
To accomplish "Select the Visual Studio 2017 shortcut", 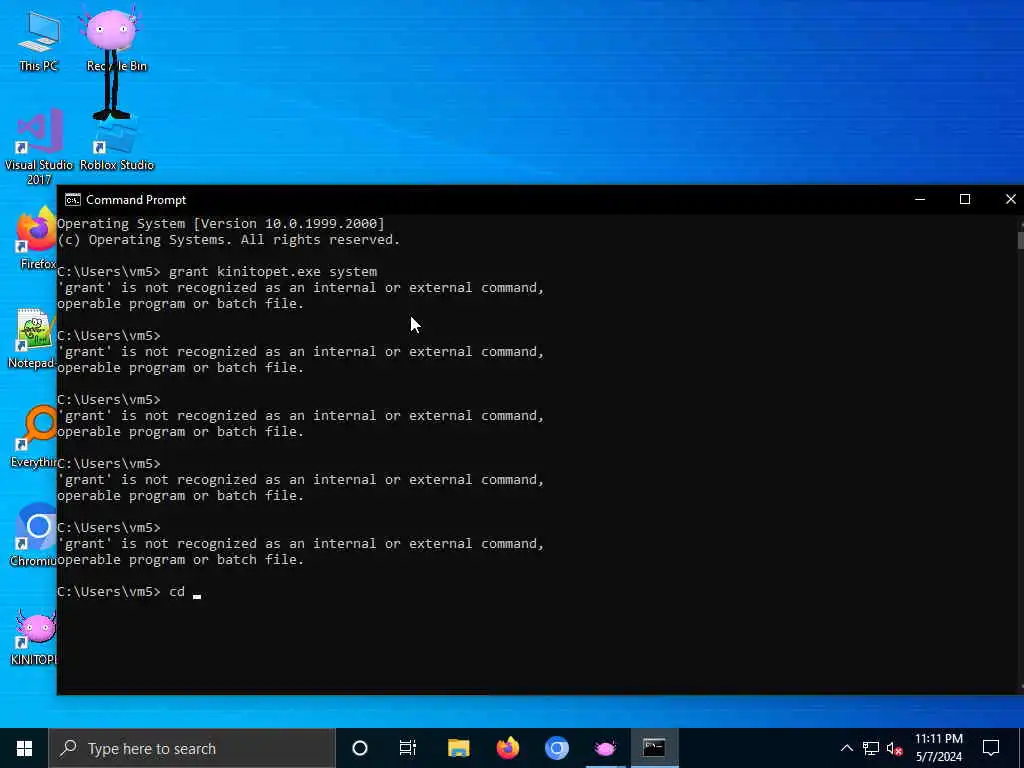I will pyautogui.click(x=39, y=147).
